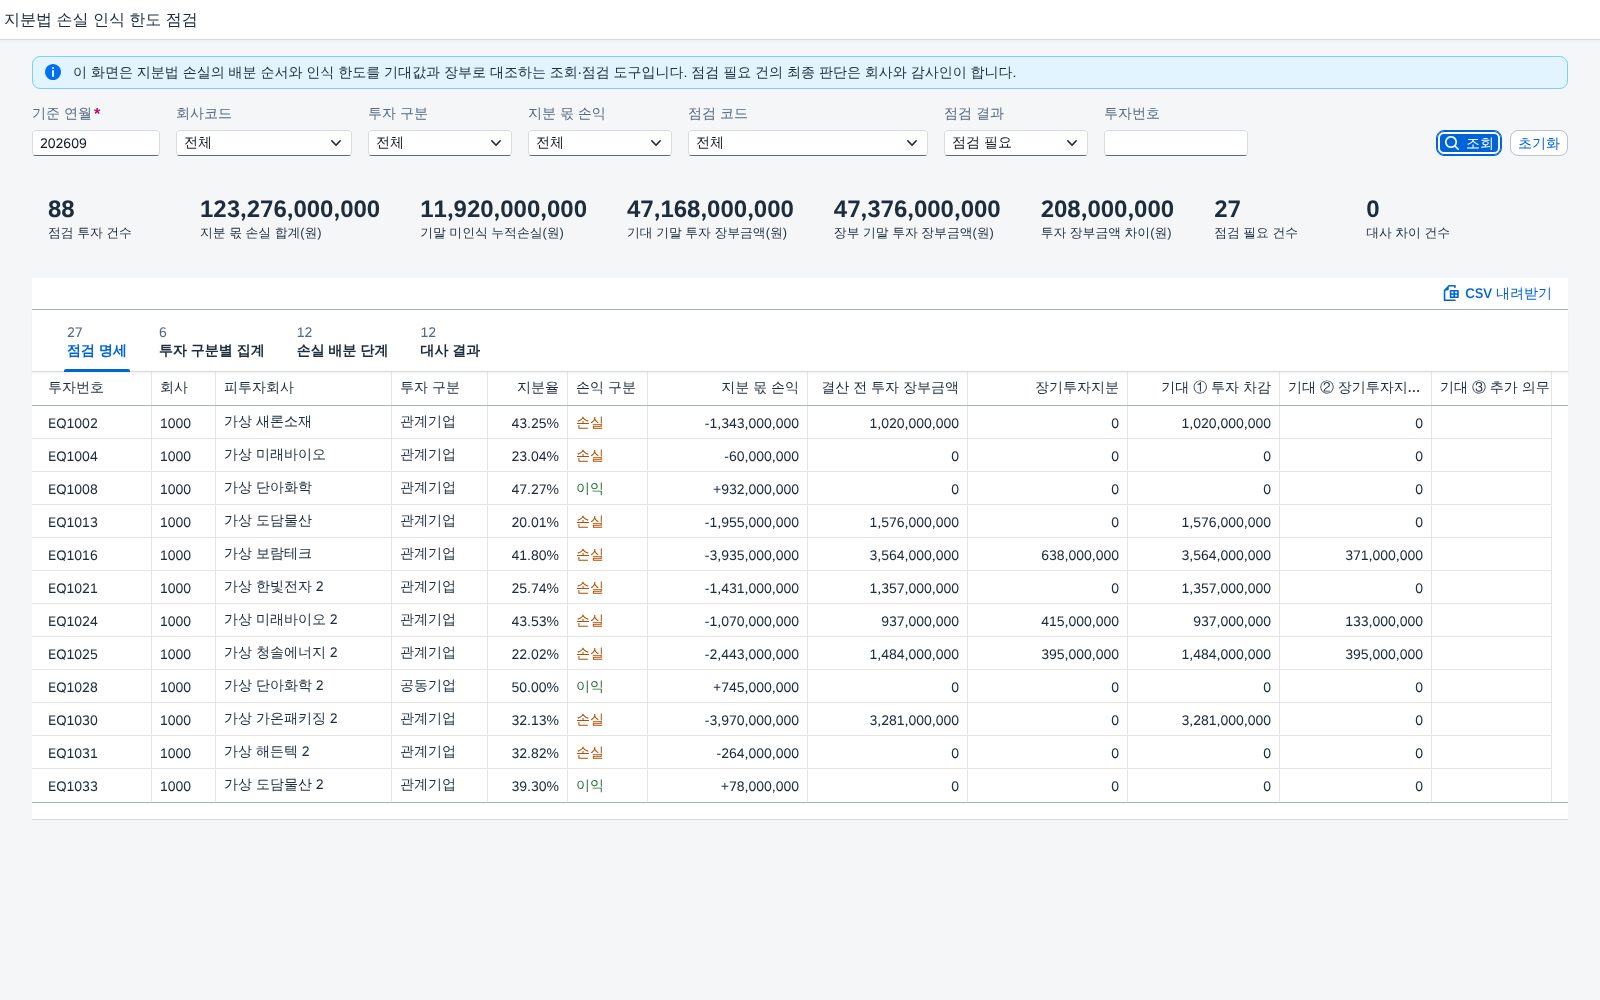Expand the 점검 코드 dropdown

click(x=808, y=143)
